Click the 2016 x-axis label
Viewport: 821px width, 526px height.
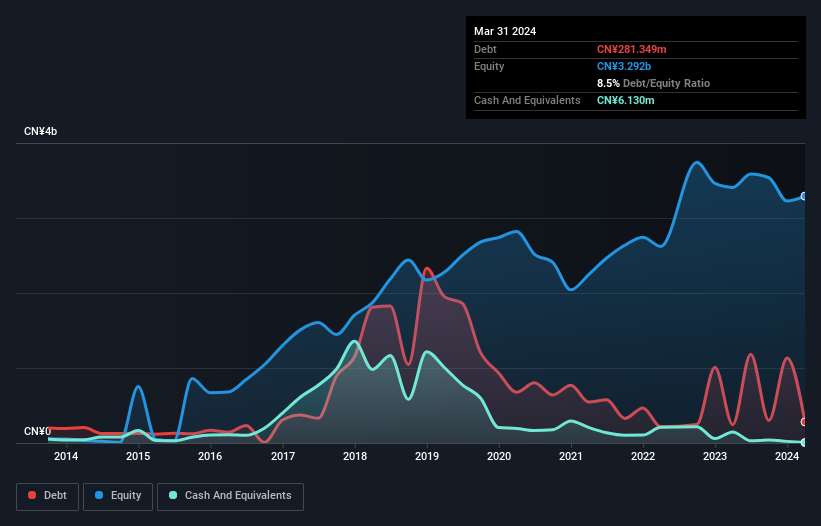pyautogui.click(x=210, y=456)
